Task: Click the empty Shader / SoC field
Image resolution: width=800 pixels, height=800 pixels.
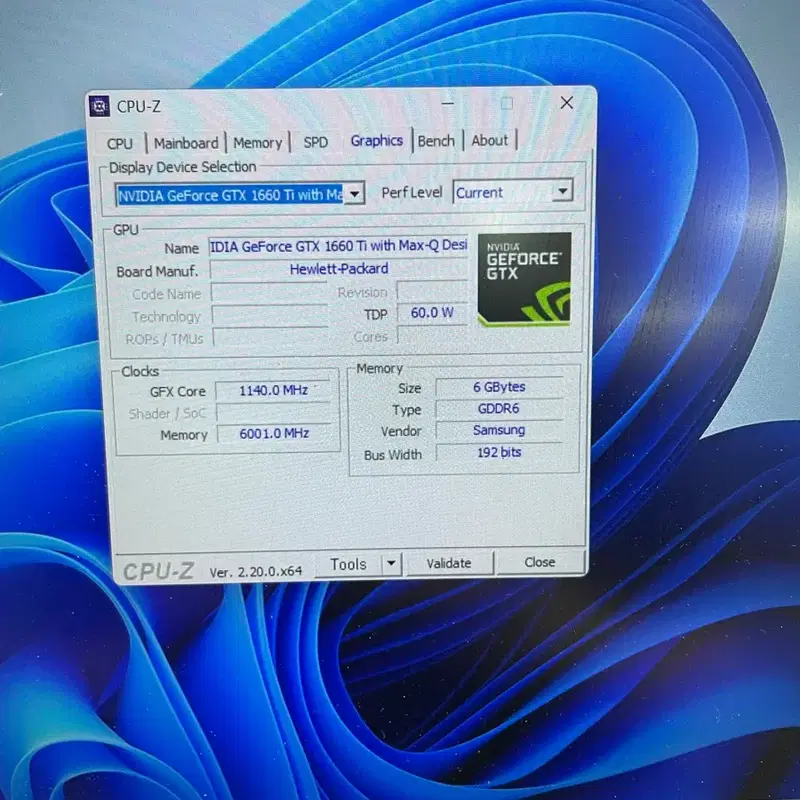Action: (x=273, y=412)
